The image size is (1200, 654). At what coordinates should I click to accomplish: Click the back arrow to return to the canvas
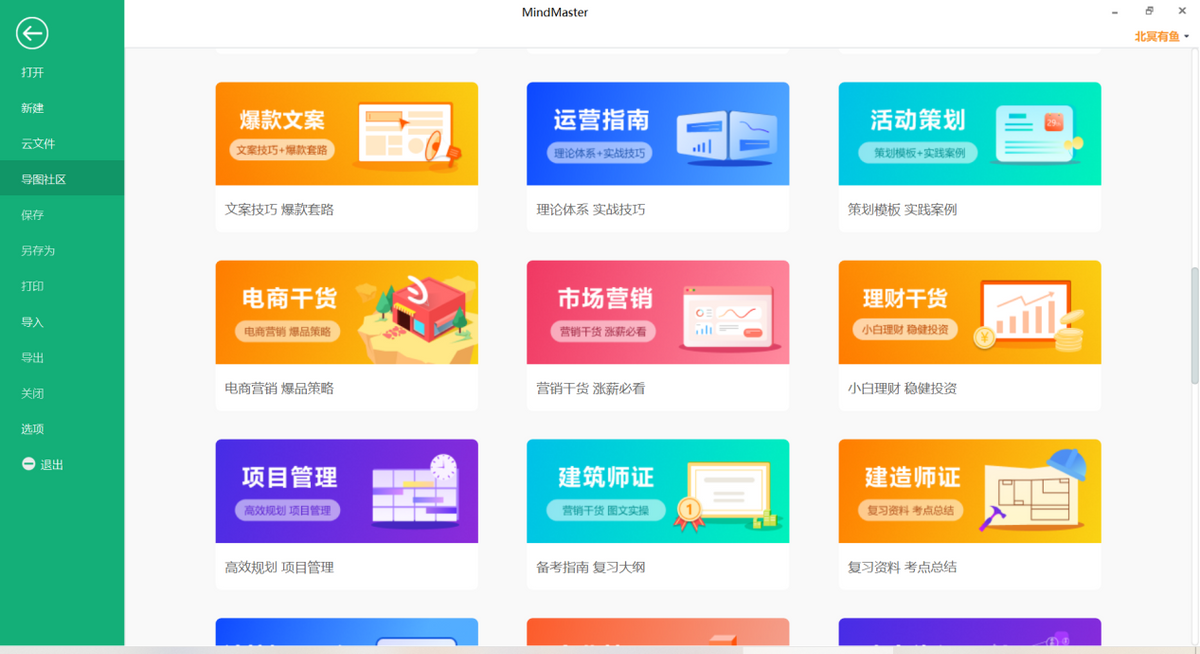click(31, 33)
